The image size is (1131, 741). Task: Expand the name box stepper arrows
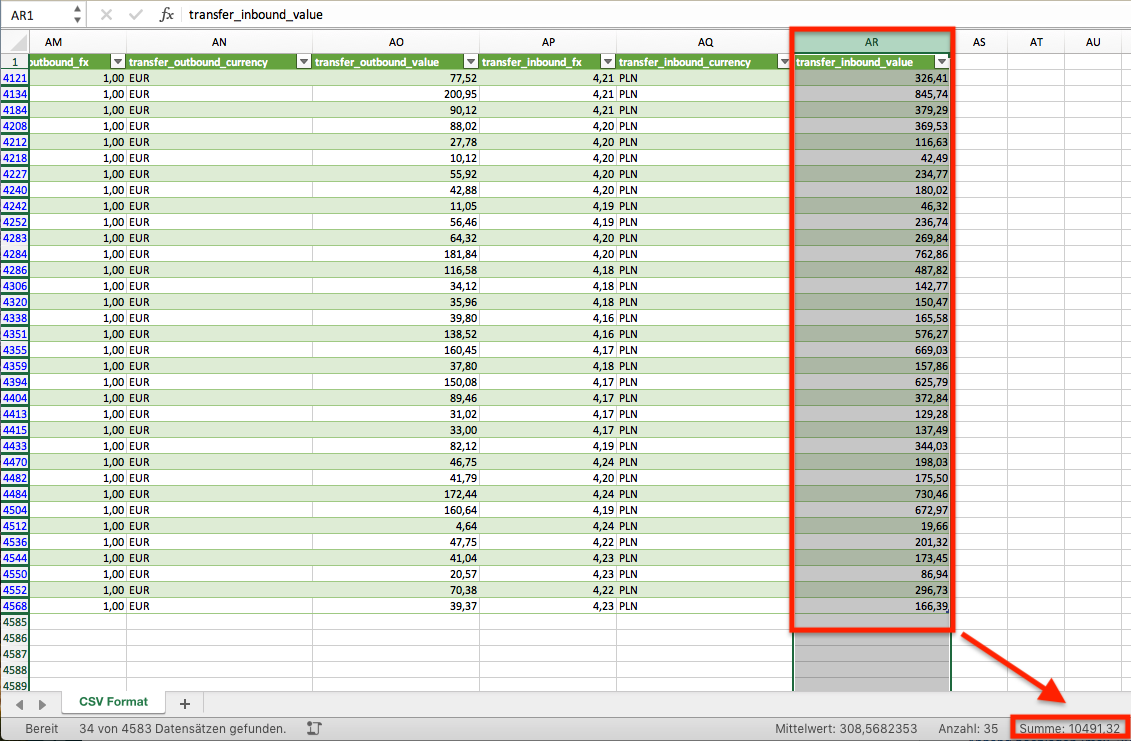(77, 14)
